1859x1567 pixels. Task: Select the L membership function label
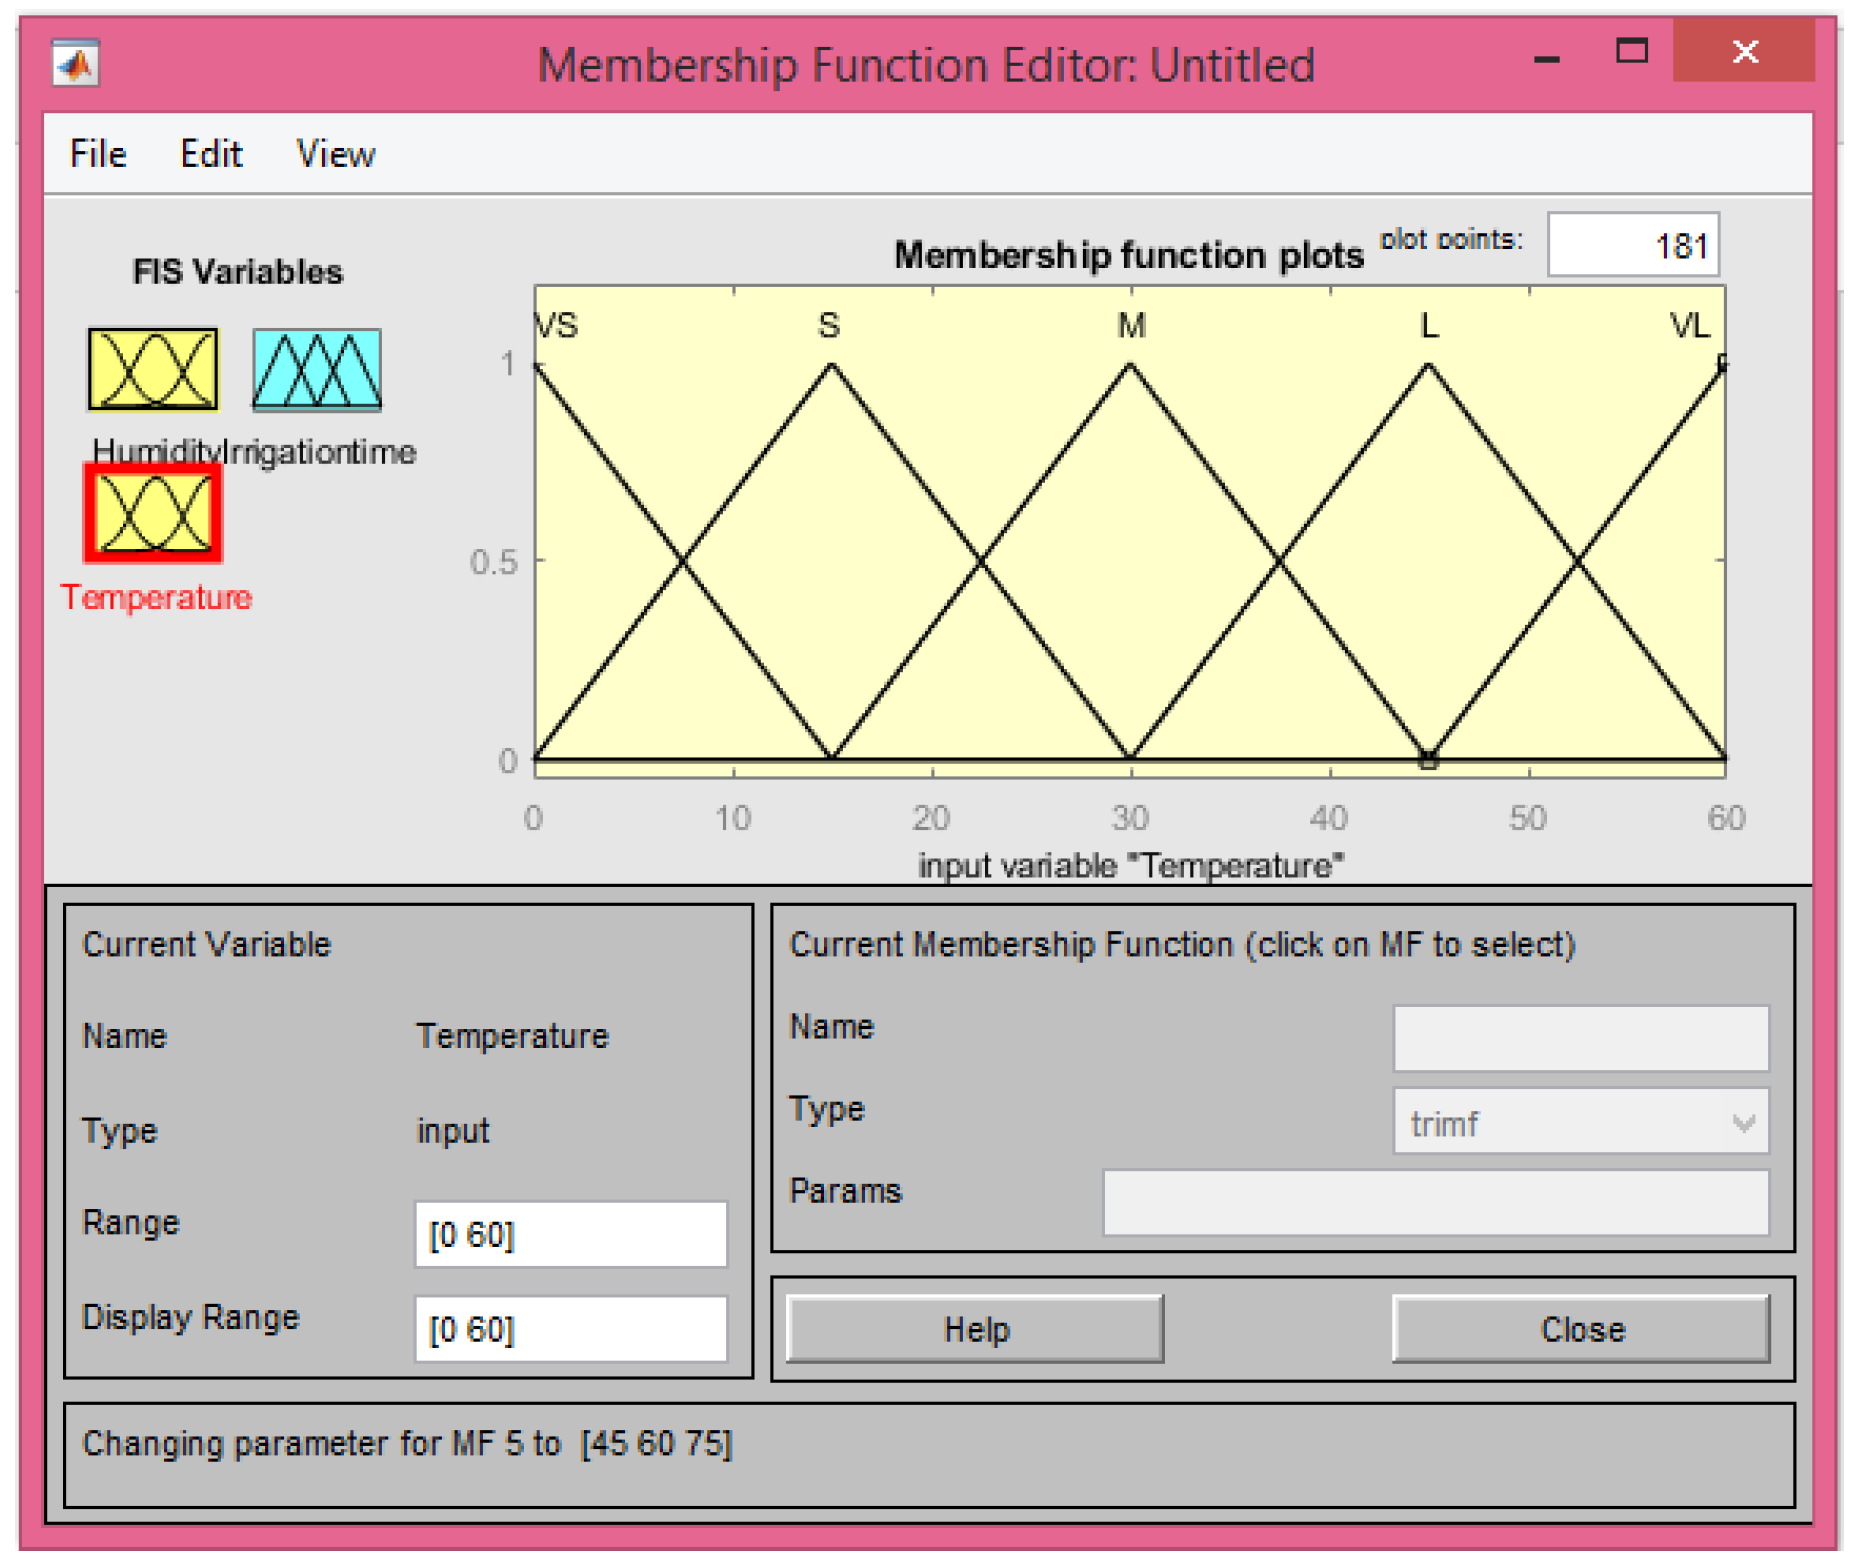(1429, 326)
